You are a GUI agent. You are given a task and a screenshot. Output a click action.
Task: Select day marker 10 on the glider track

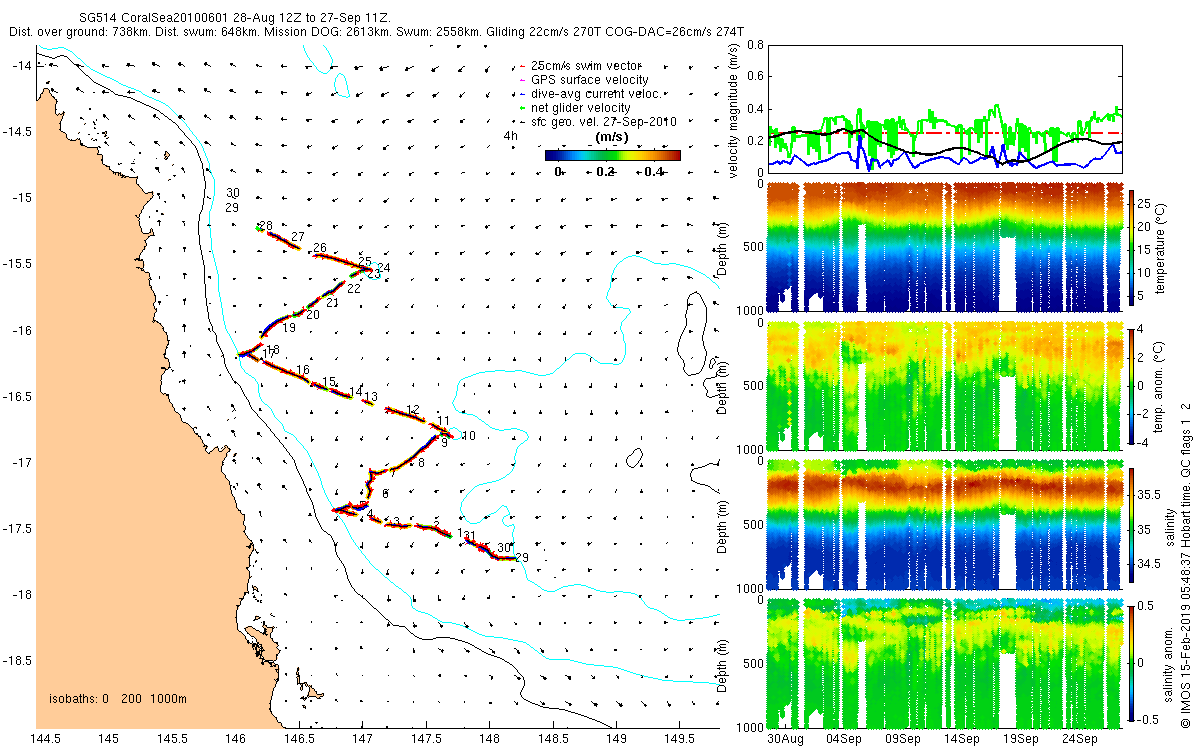point(469,436)
